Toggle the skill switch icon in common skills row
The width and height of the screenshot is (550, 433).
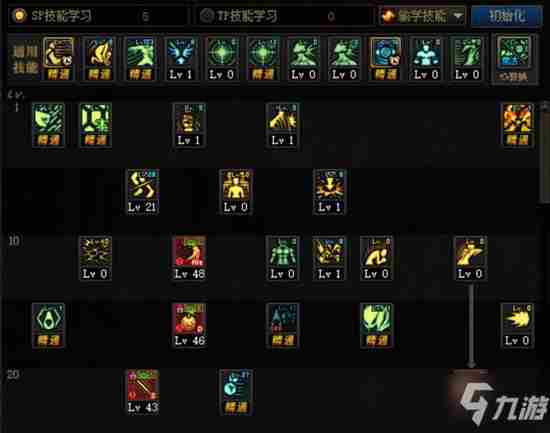pos(514,60)
